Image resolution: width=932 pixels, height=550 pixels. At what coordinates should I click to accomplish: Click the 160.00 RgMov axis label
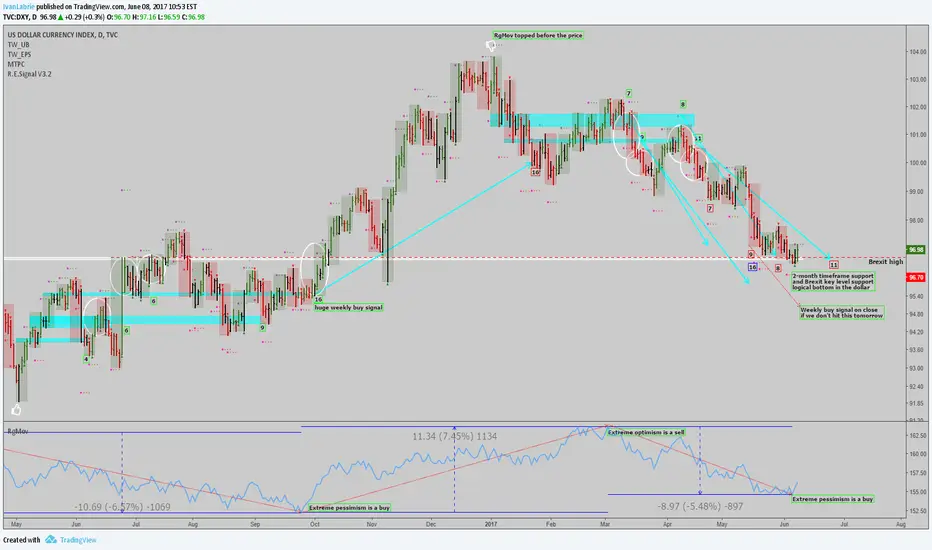coord(917,454)
